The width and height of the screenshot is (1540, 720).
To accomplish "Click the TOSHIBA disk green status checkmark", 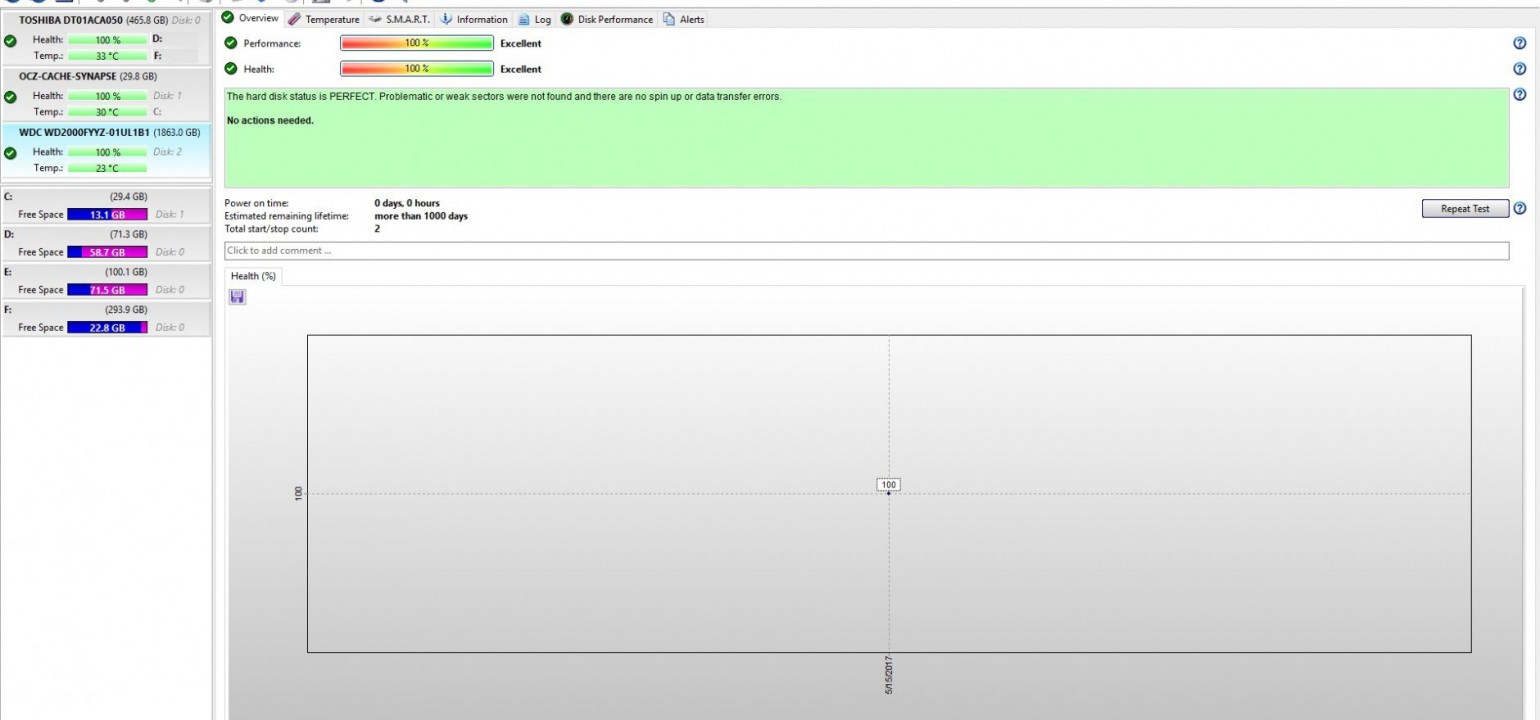I will click(x=10, y=41).
